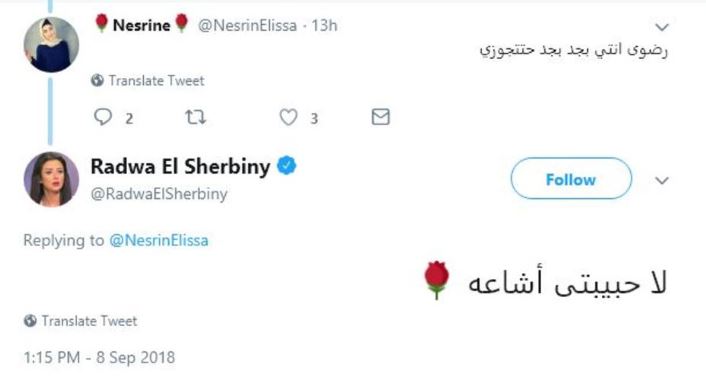The height and width of the screenshot is (378, 706).
Task: Translate Radwa El Sherbiny's reply tweet
Action: pos(89,321)
